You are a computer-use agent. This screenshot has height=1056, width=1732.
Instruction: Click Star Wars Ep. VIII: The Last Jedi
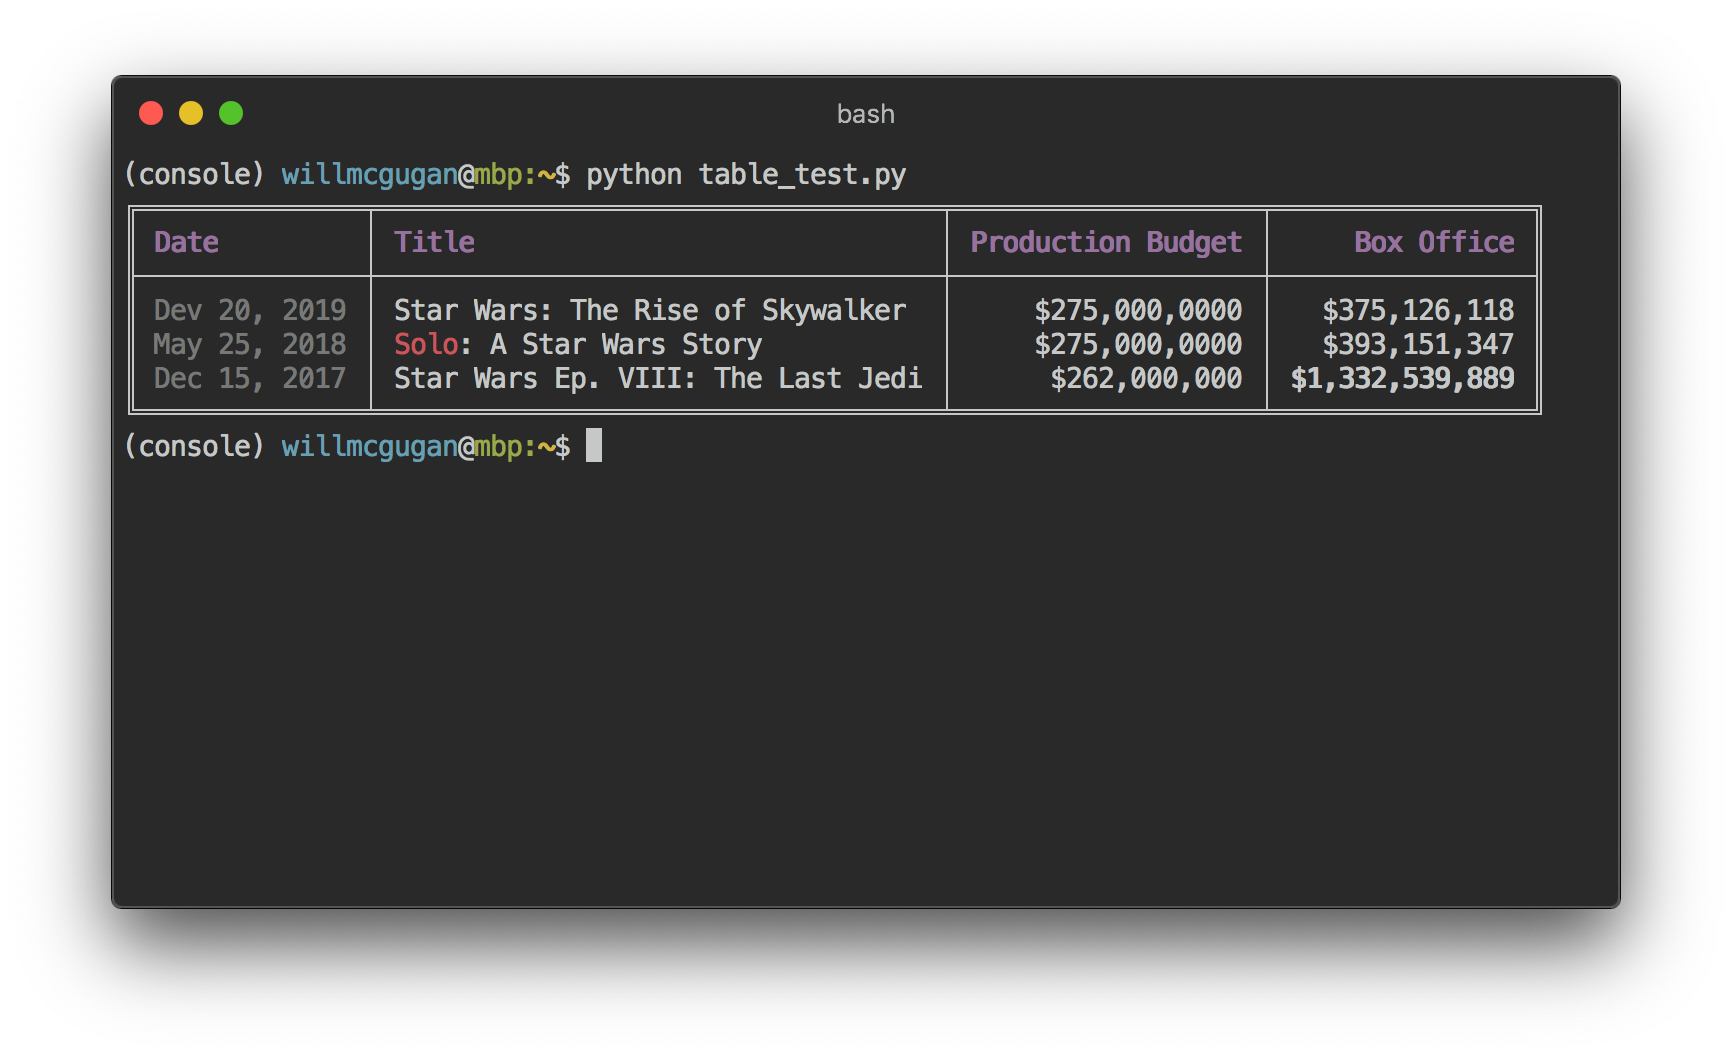(658, 379)
